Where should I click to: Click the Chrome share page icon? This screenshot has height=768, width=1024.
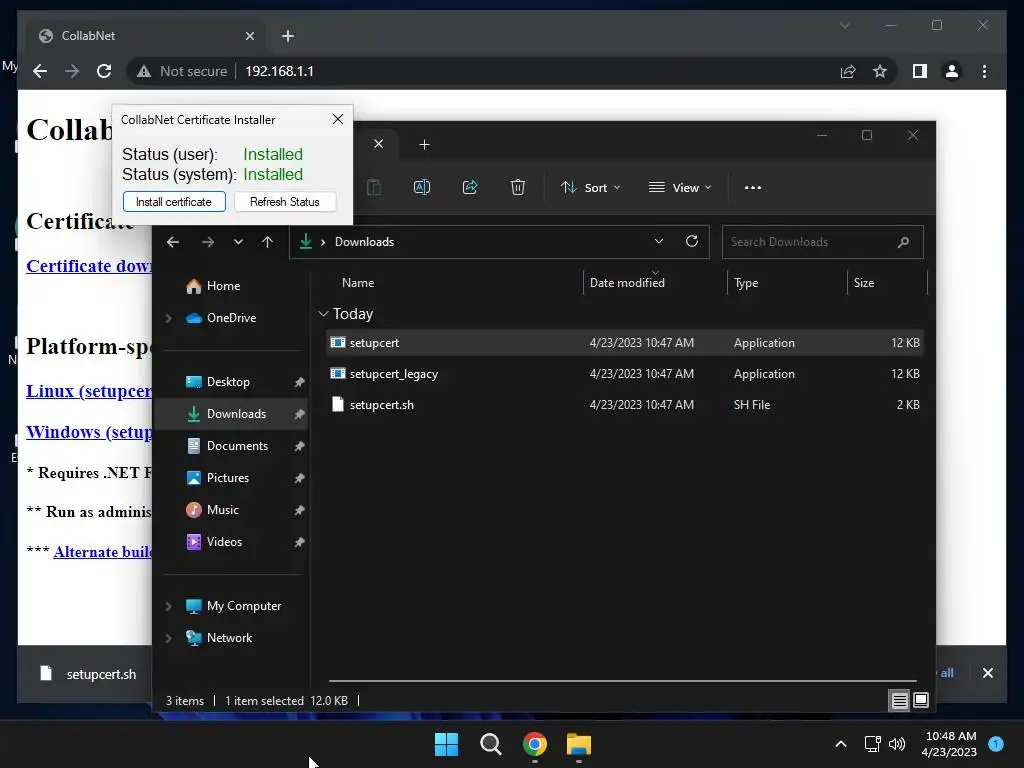pyautogui.click(x=848, y=71)
